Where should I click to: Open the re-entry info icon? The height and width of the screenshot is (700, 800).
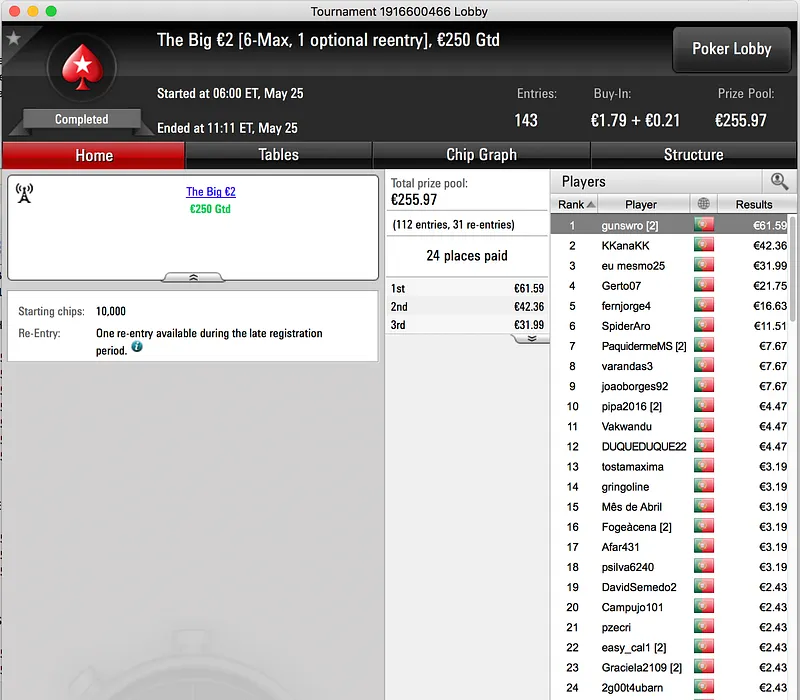137,347
